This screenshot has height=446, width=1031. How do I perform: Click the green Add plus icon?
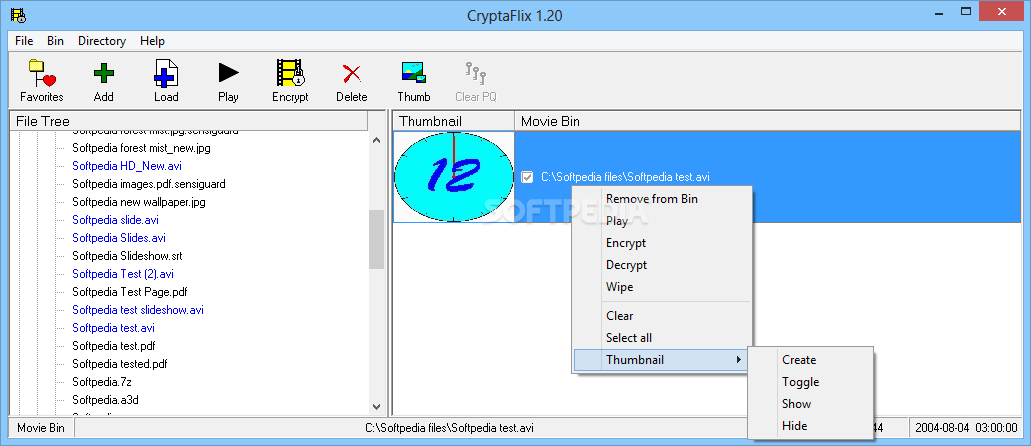[103, 72]
